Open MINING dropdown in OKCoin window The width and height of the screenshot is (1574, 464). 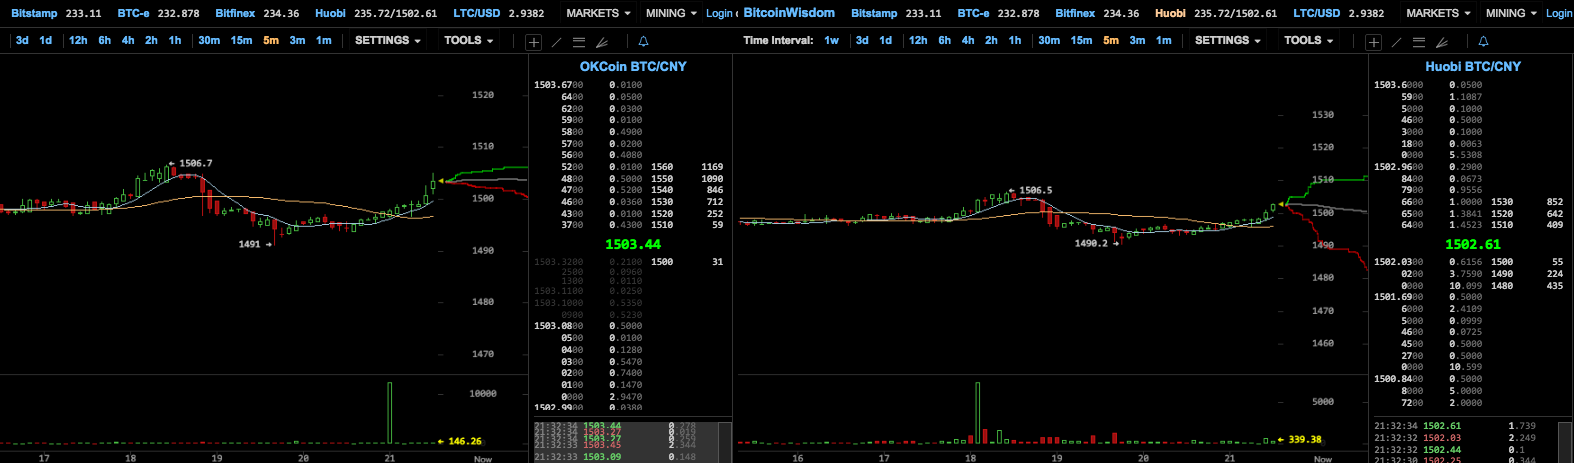click(x=671, y=13)
